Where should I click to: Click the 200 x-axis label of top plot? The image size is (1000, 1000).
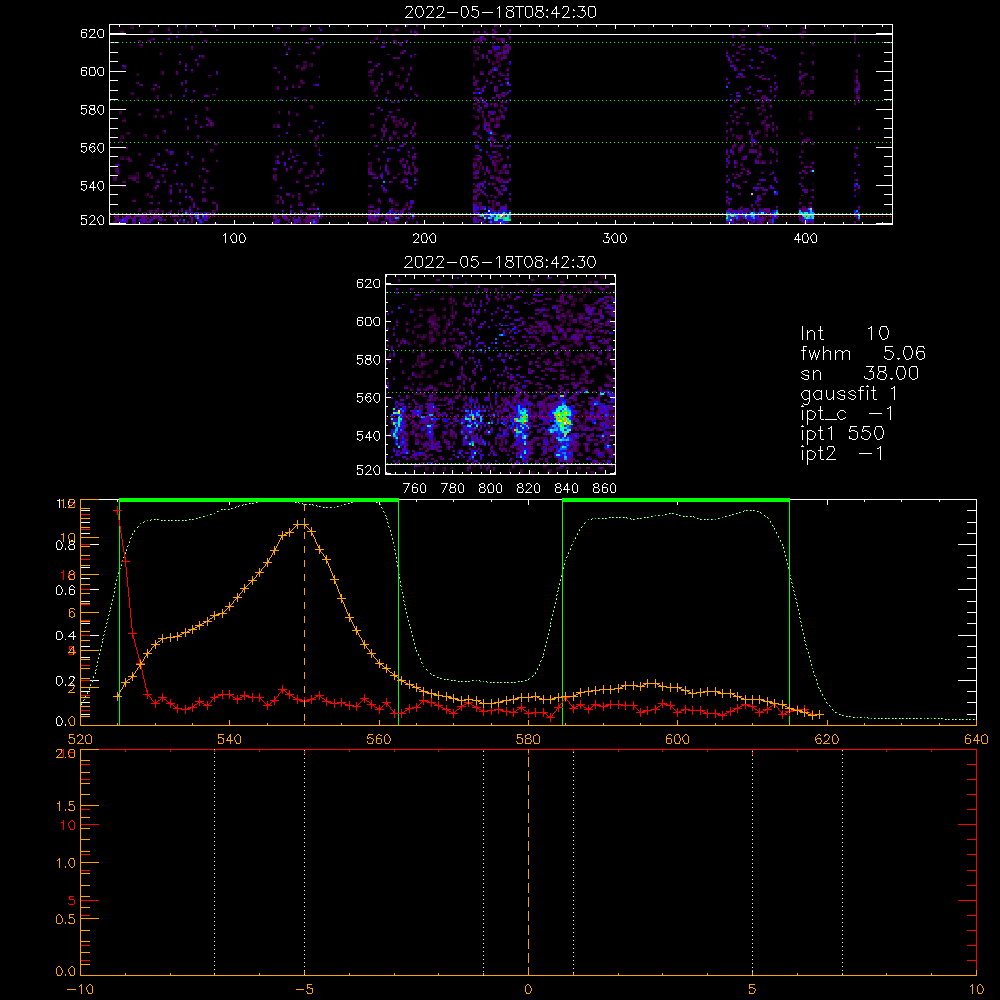coord(424,239)
